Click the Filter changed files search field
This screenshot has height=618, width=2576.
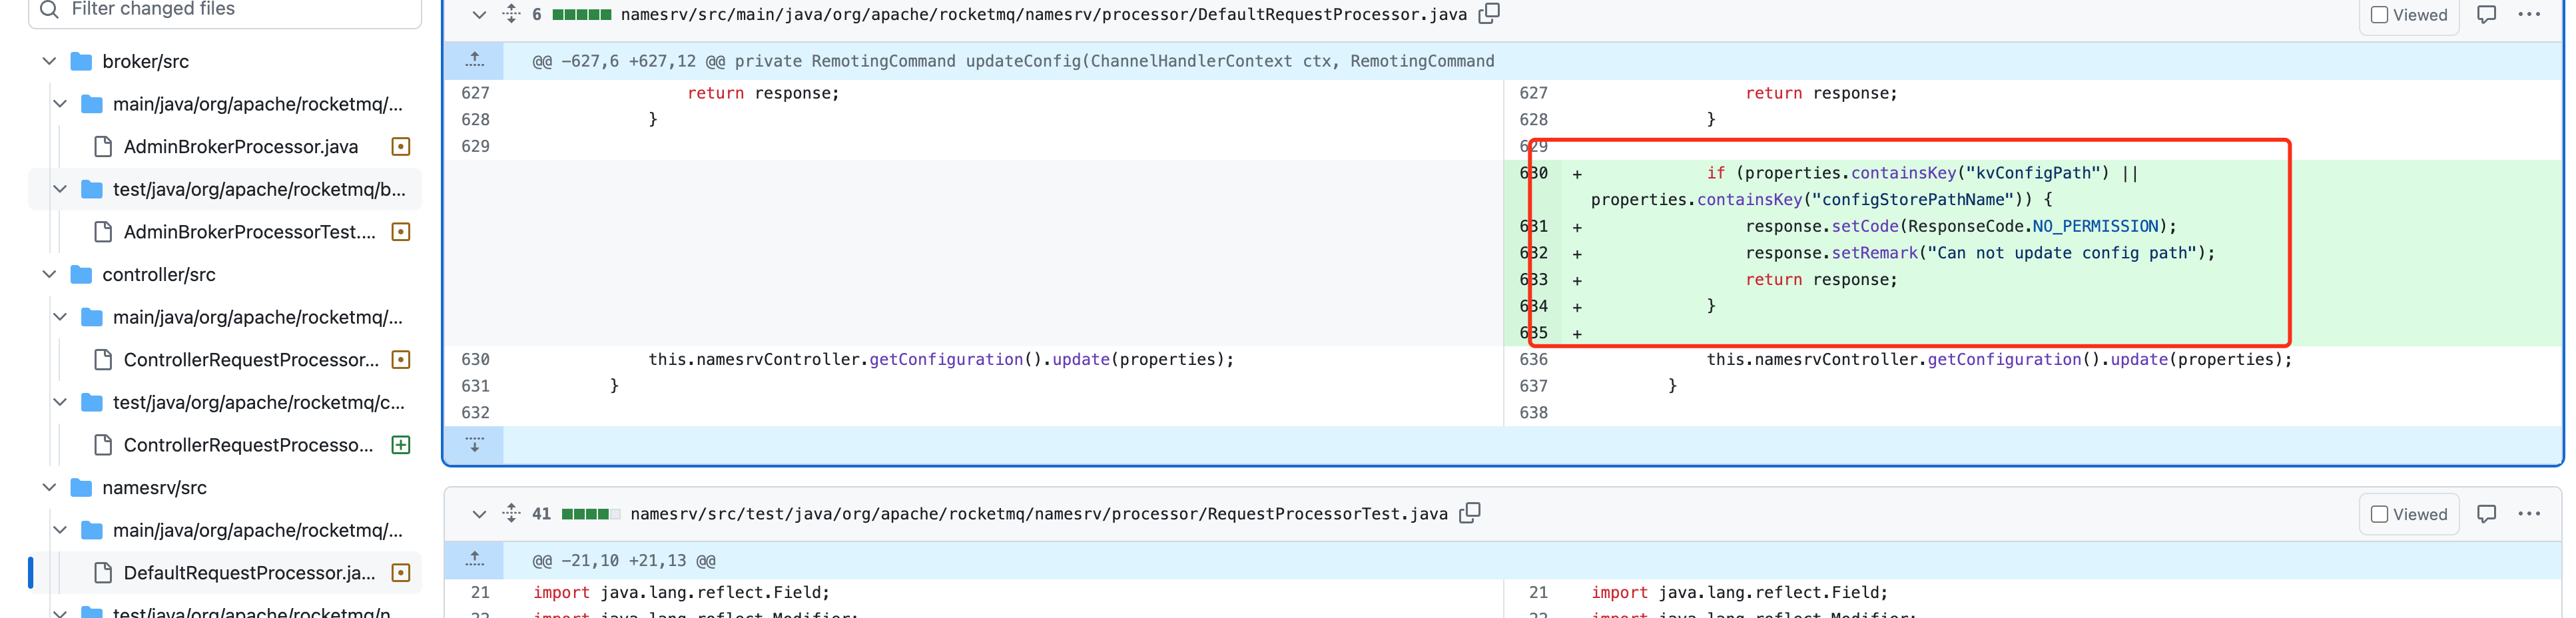225,10
